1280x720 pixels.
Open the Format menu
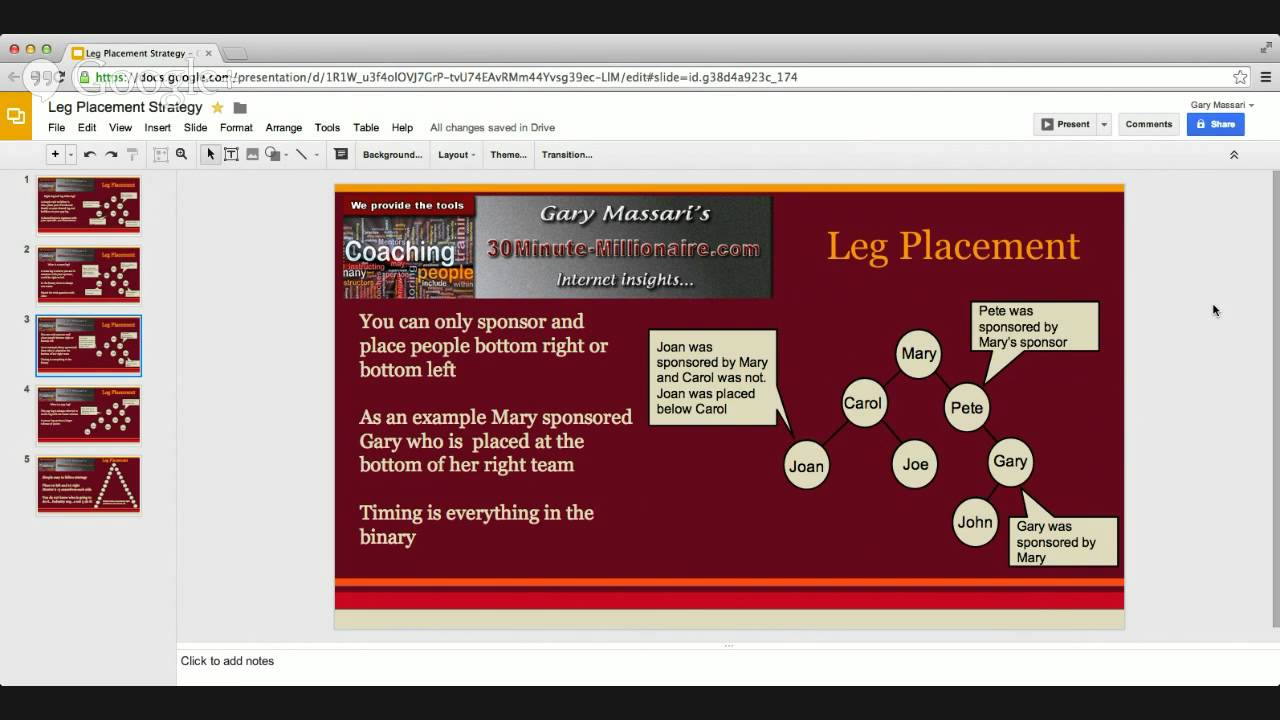pyautogui.click(x=236, y=128)
